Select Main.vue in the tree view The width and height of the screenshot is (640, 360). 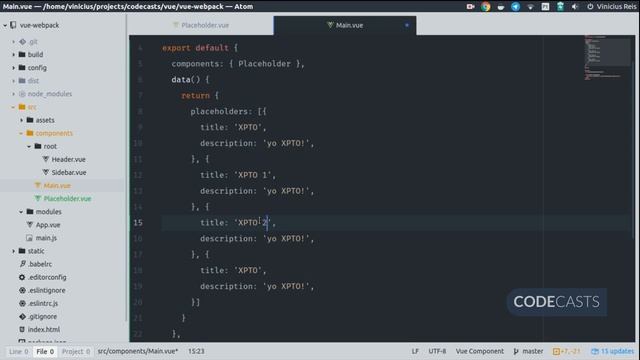tap(57, 186)
